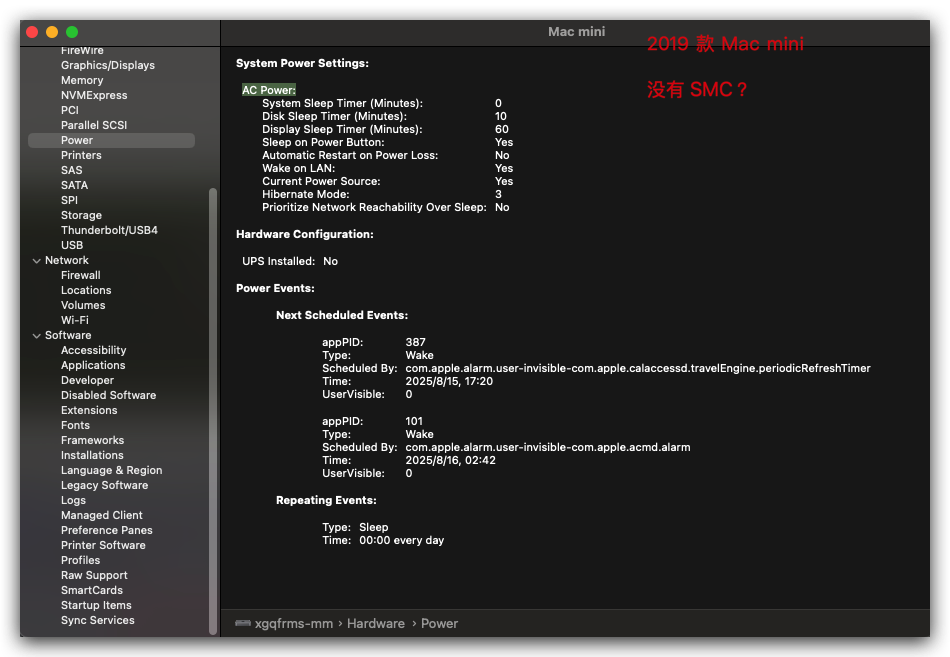Click the yellow minimize window button

[52, 32]
